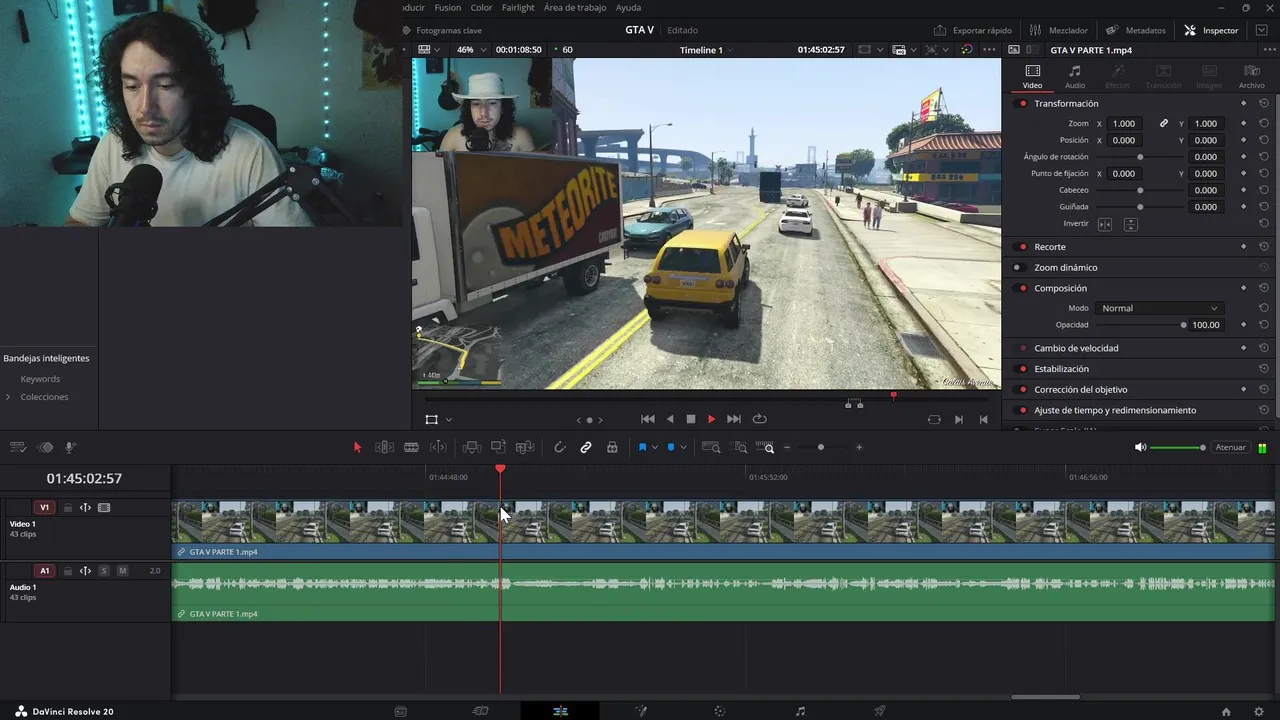Toggle timeline Snapping magnet icon
Image resolution: width=1280 pixels, height=720 pixels.
(559, 447)
